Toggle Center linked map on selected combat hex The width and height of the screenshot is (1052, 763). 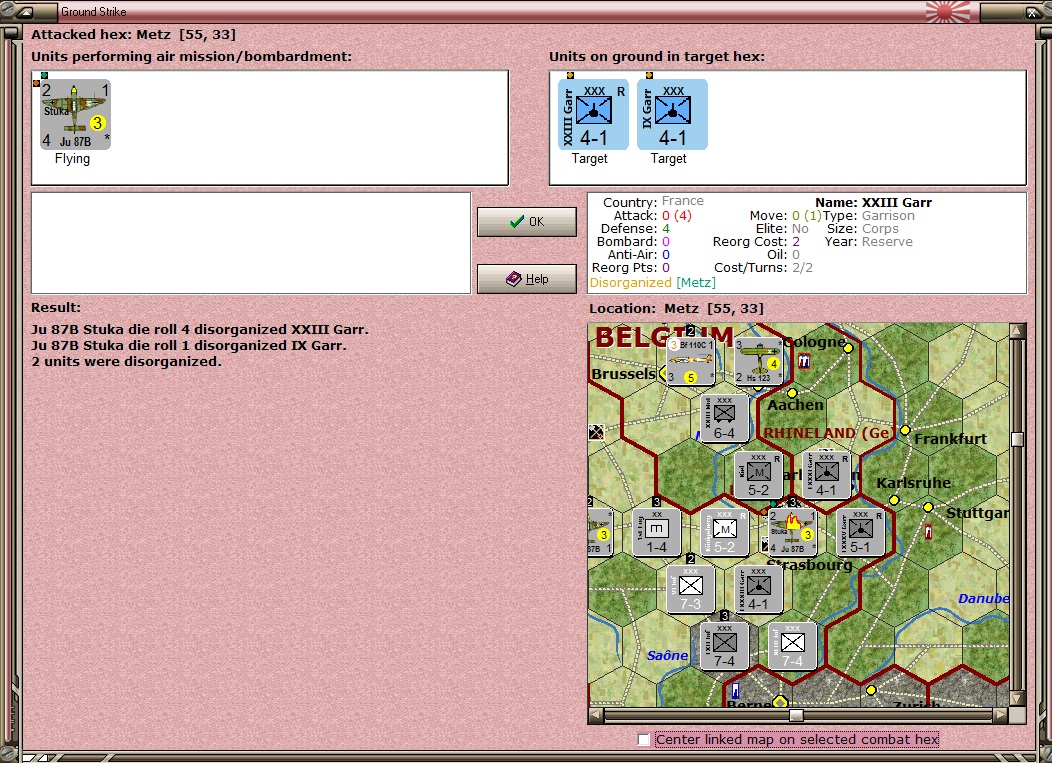coord(644,740)
